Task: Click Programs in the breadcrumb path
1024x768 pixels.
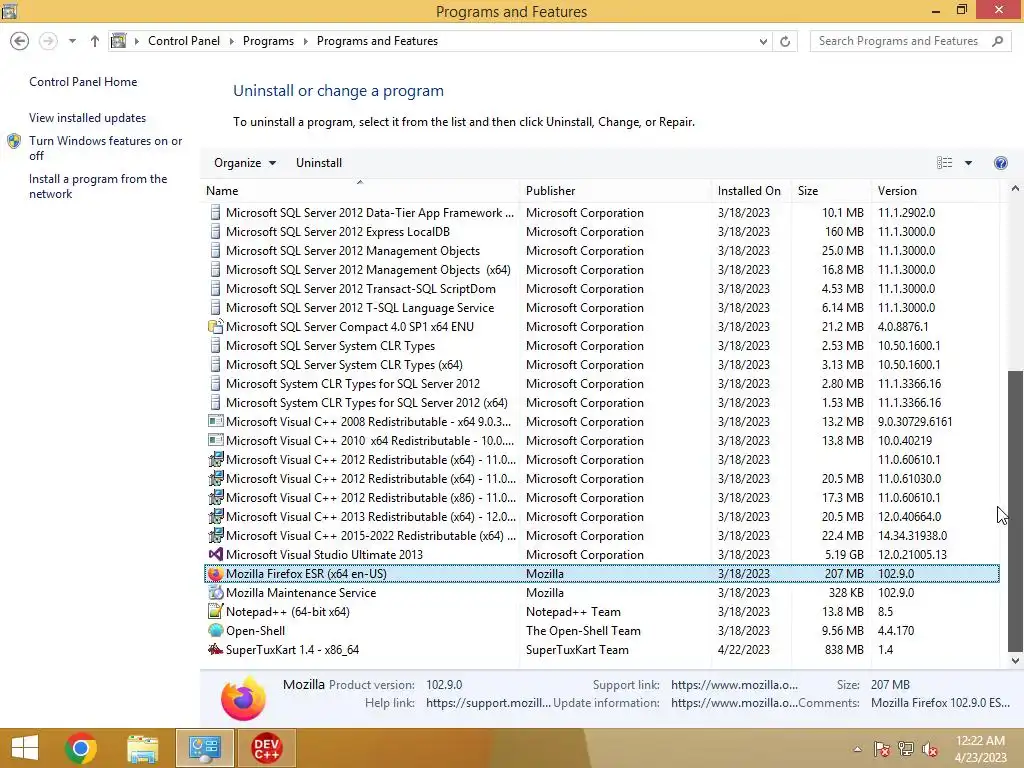Action: 268,41
